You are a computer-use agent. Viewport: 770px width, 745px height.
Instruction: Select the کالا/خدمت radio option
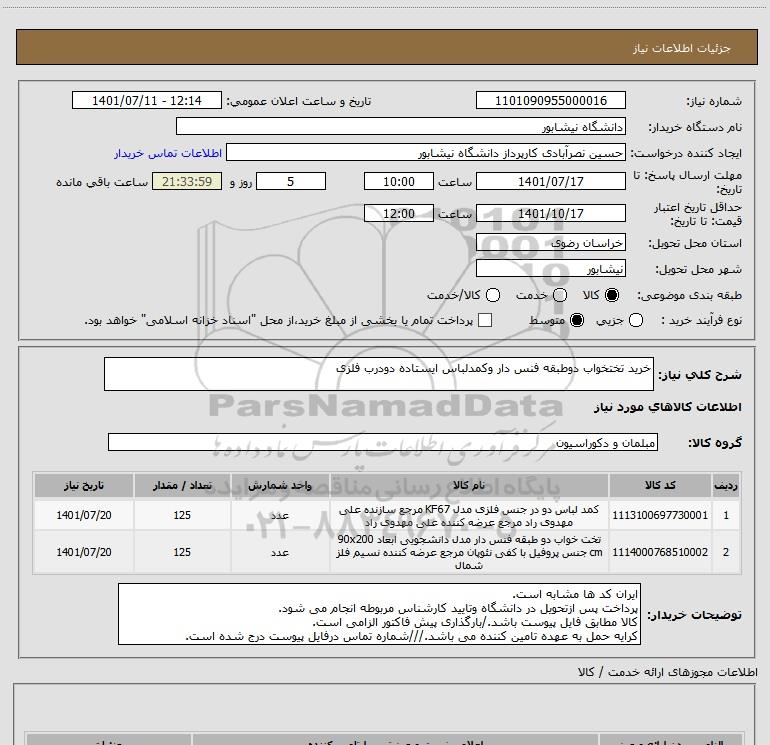click(x=493, y=295)
